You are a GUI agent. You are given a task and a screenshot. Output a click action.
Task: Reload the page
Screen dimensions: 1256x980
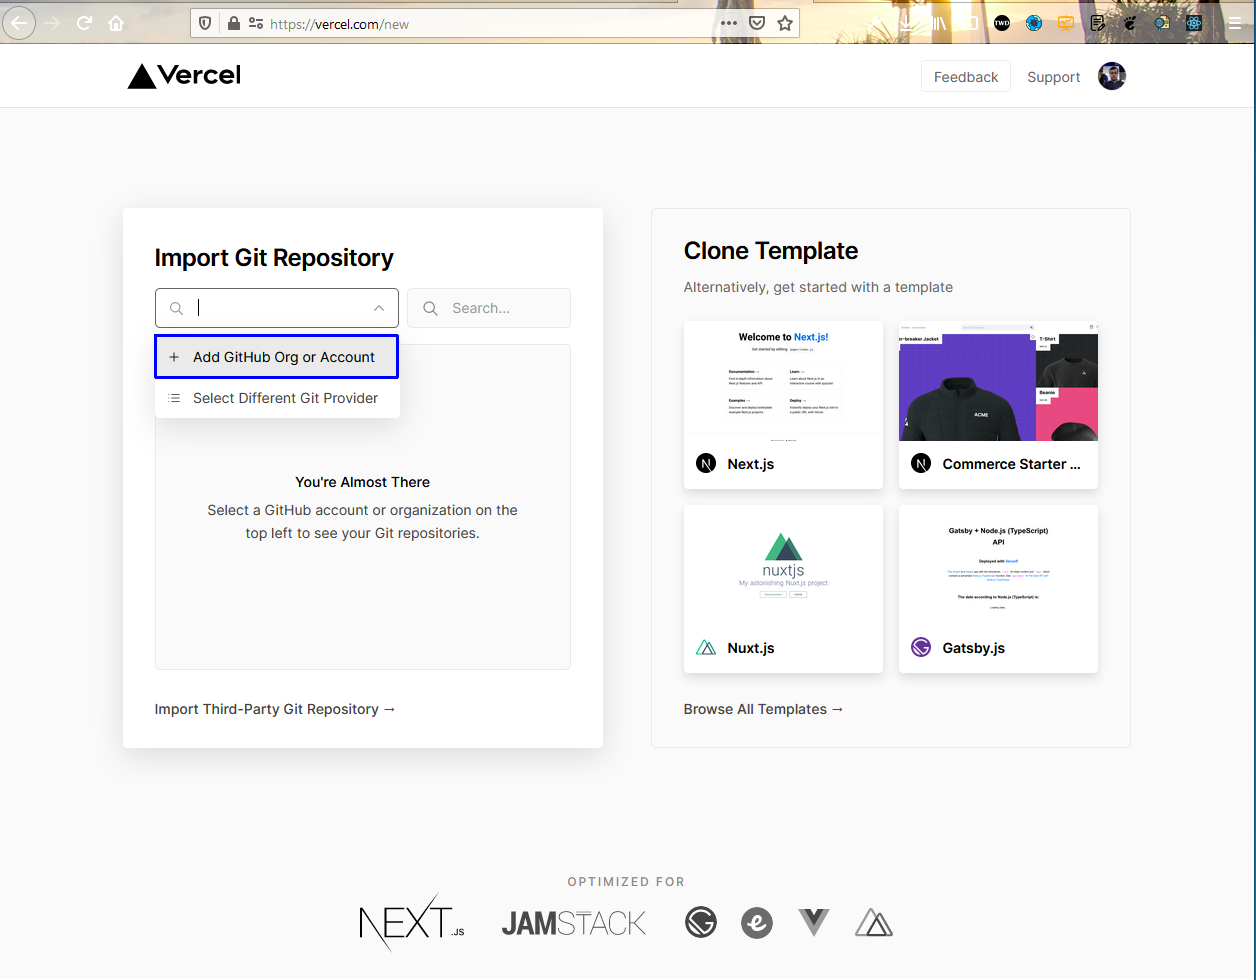[85, 23]
